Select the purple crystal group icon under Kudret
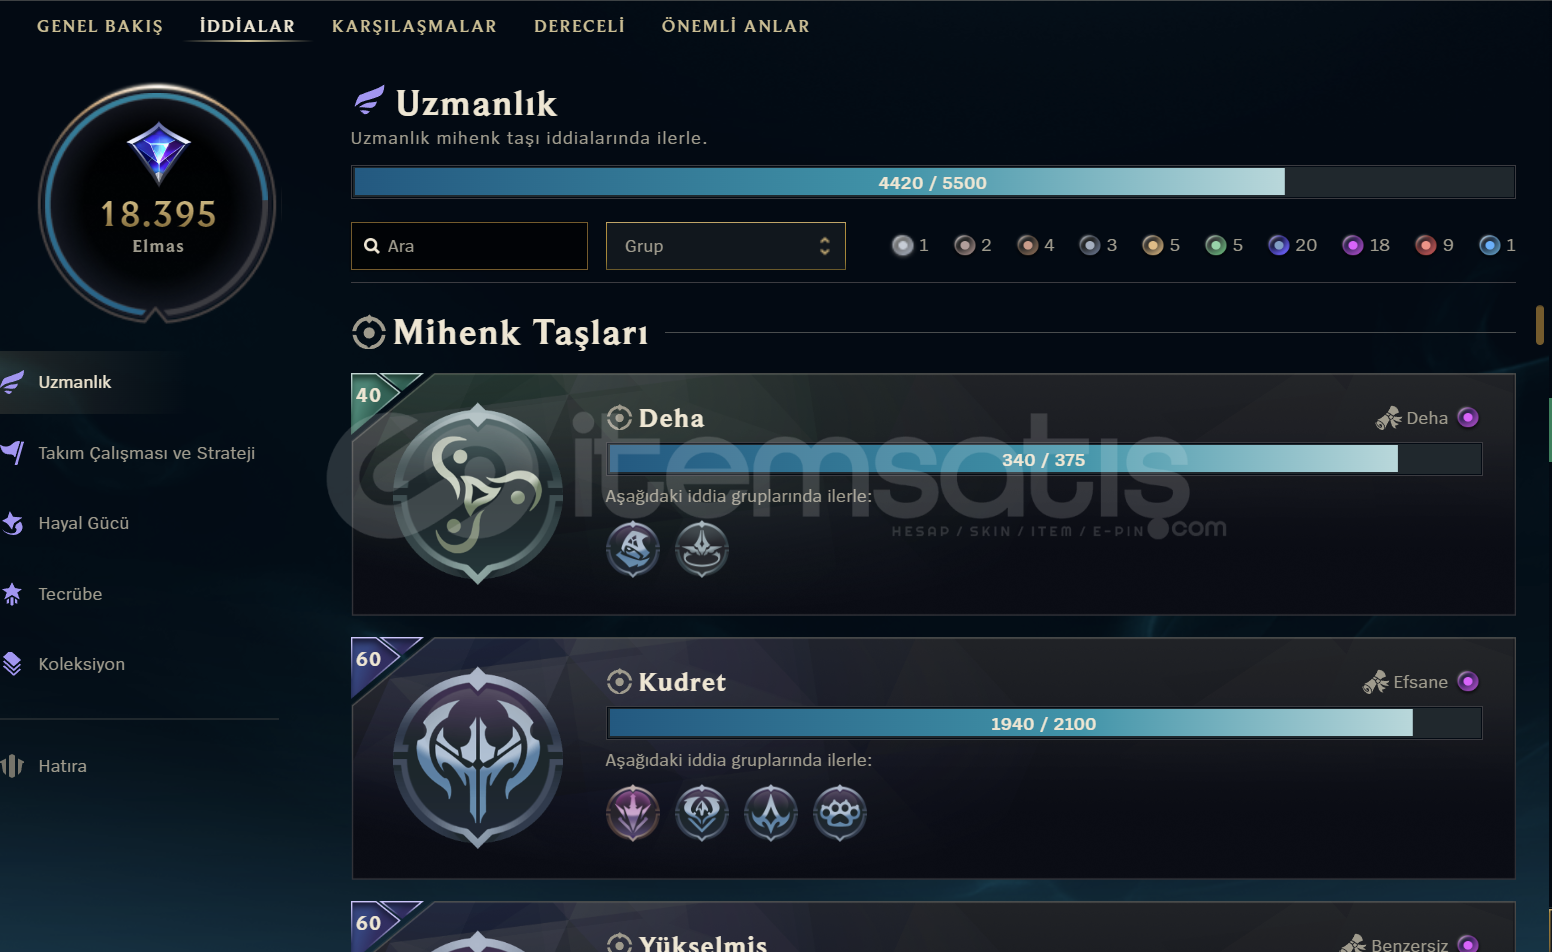This screenshot has width=1552, height=952. coord(633,813)
